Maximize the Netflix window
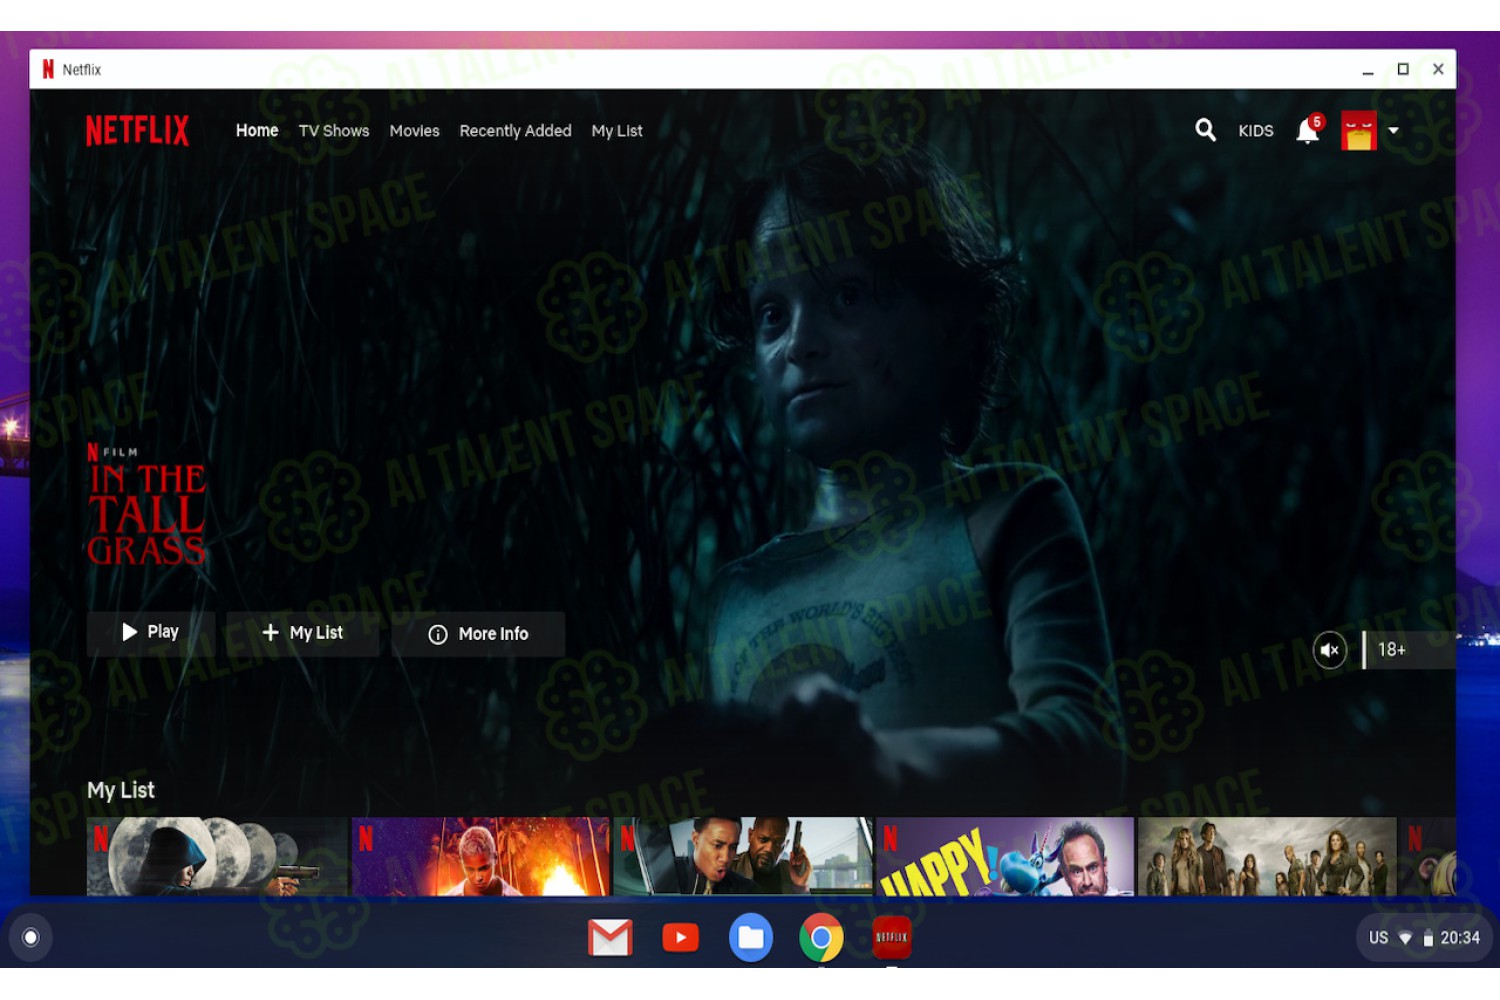Screen dimensions: 1500x1000 tap(1403, 69)
